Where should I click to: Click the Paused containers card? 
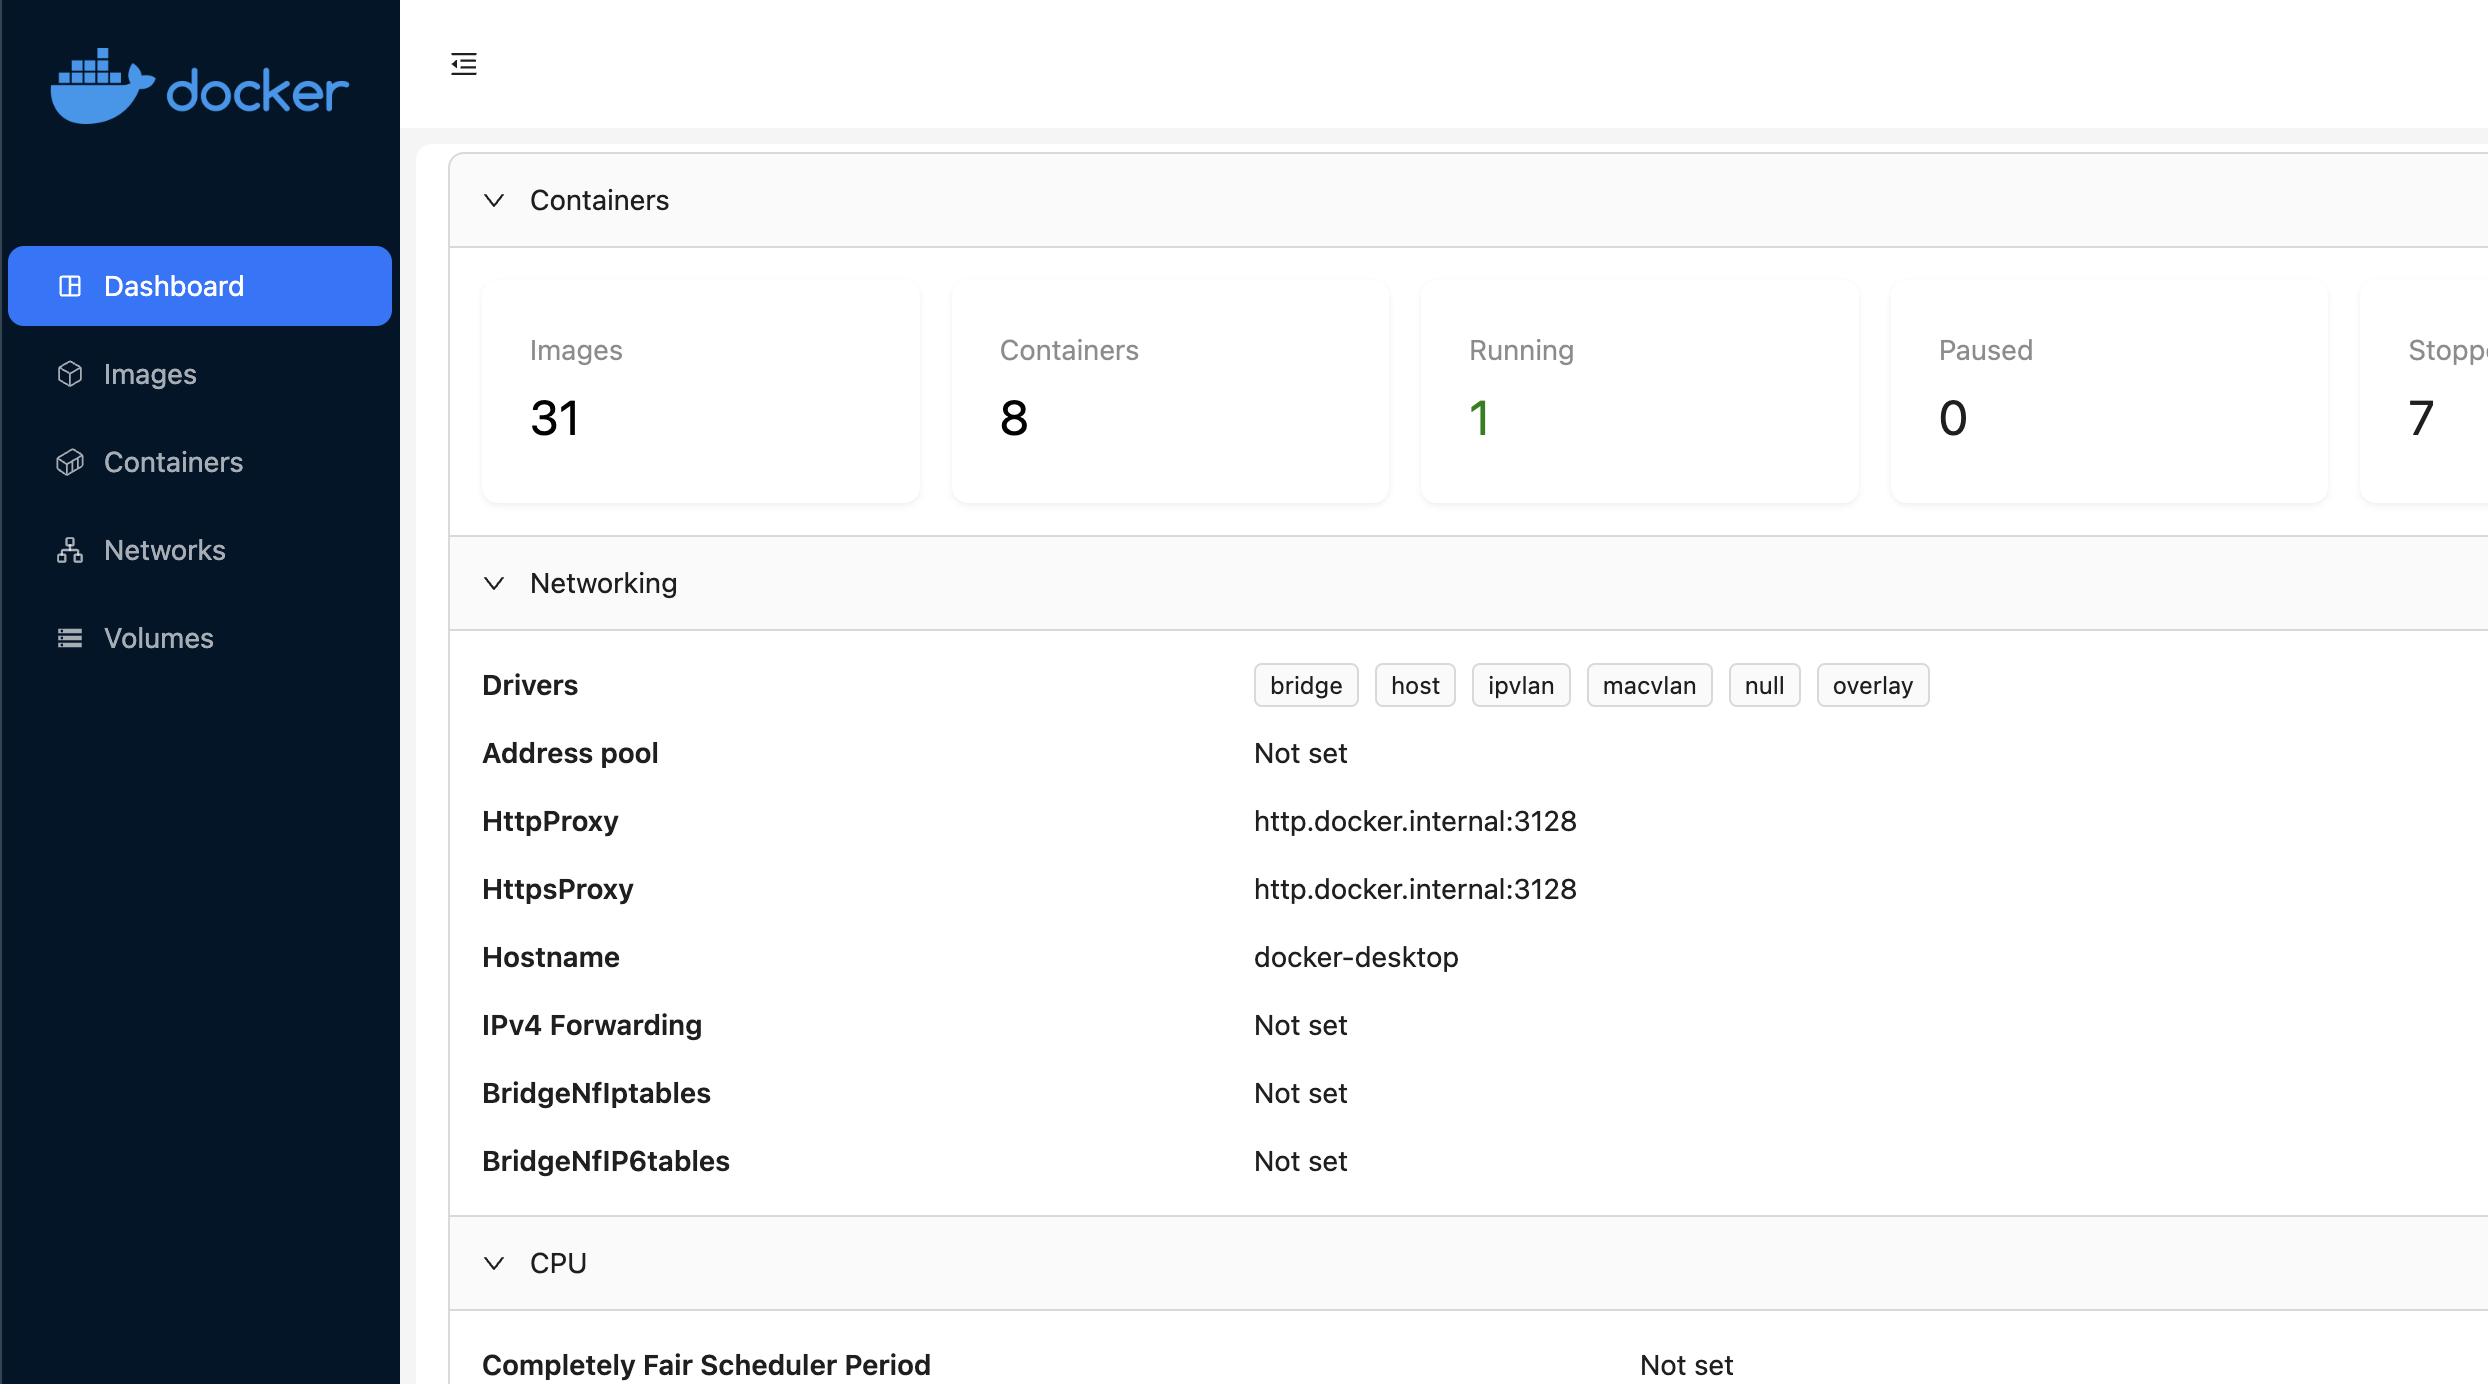pos(2108,391)
